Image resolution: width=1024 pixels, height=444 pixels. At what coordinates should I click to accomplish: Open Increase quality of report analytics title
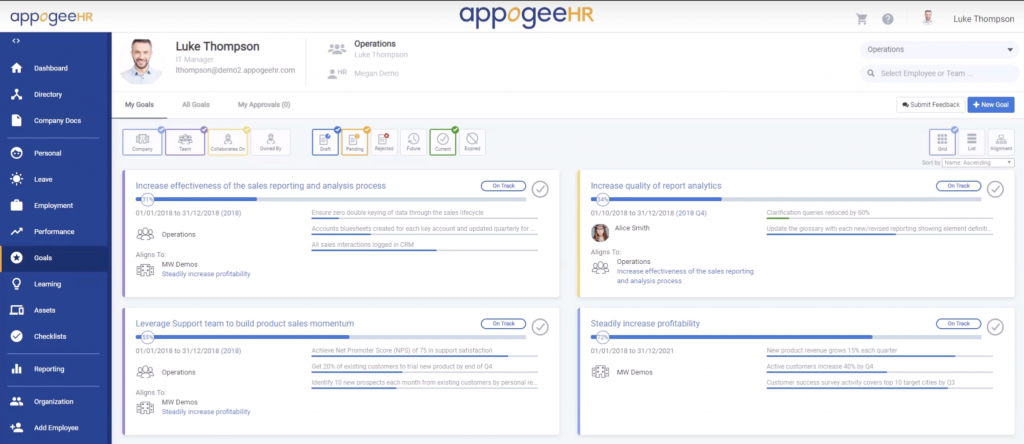click(656, 185)
